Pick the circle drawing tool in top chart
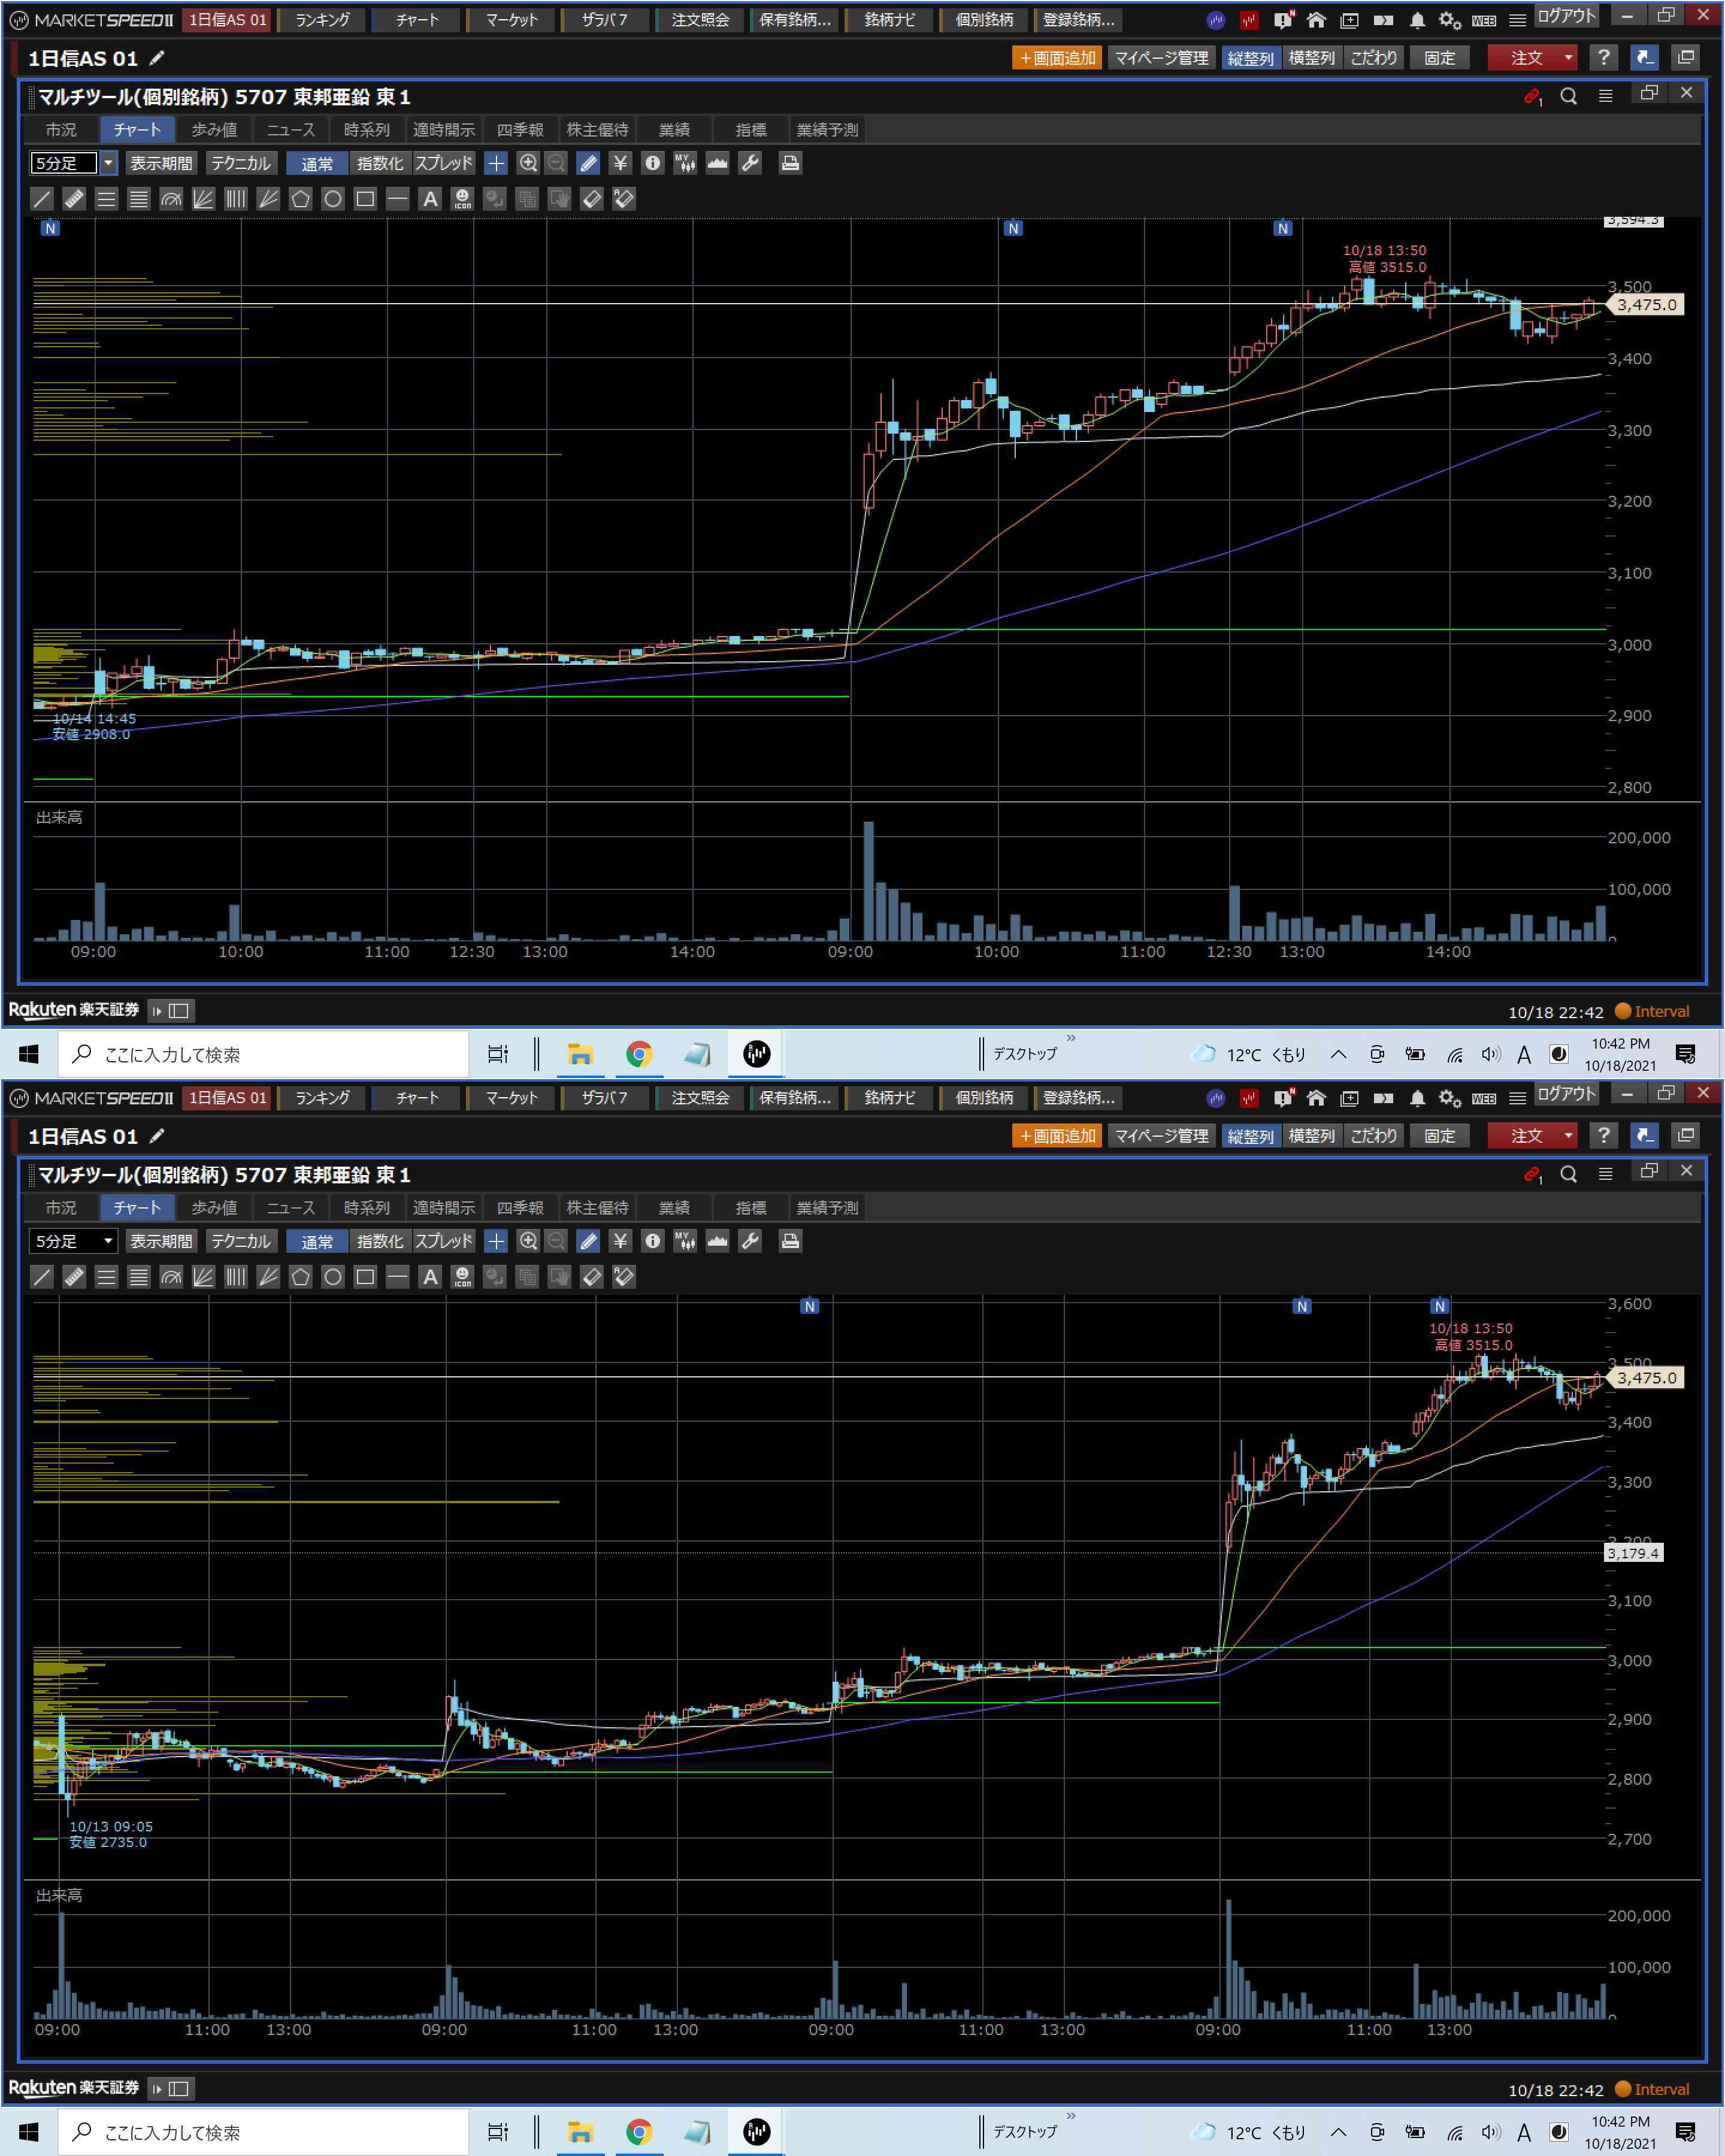 333,199
